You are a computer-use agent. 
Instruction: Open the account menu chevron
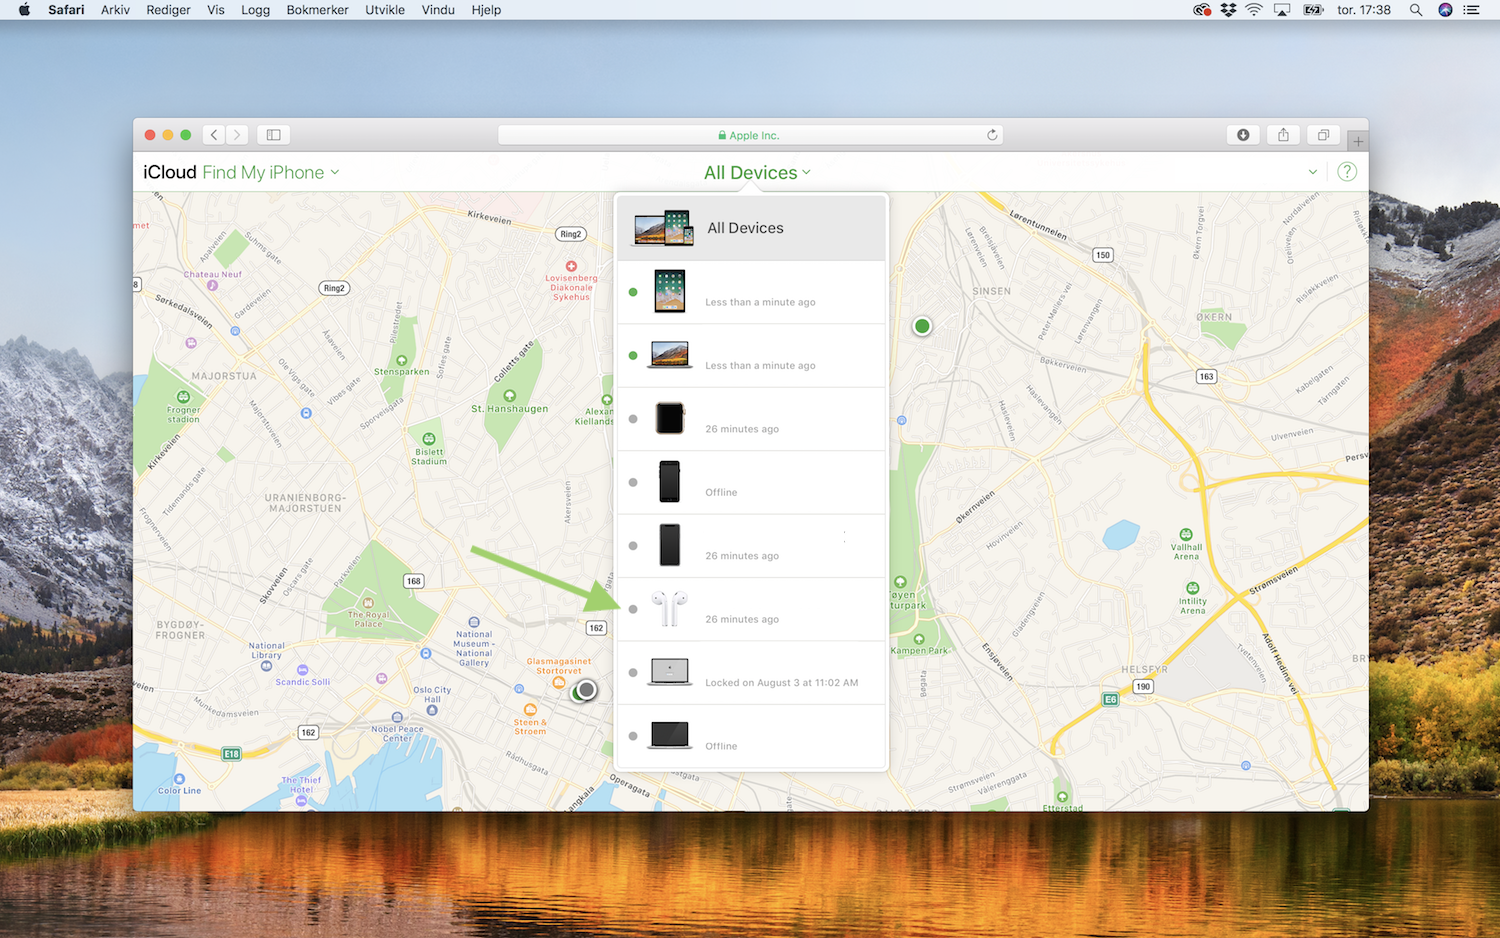(x=1313, y=172)
